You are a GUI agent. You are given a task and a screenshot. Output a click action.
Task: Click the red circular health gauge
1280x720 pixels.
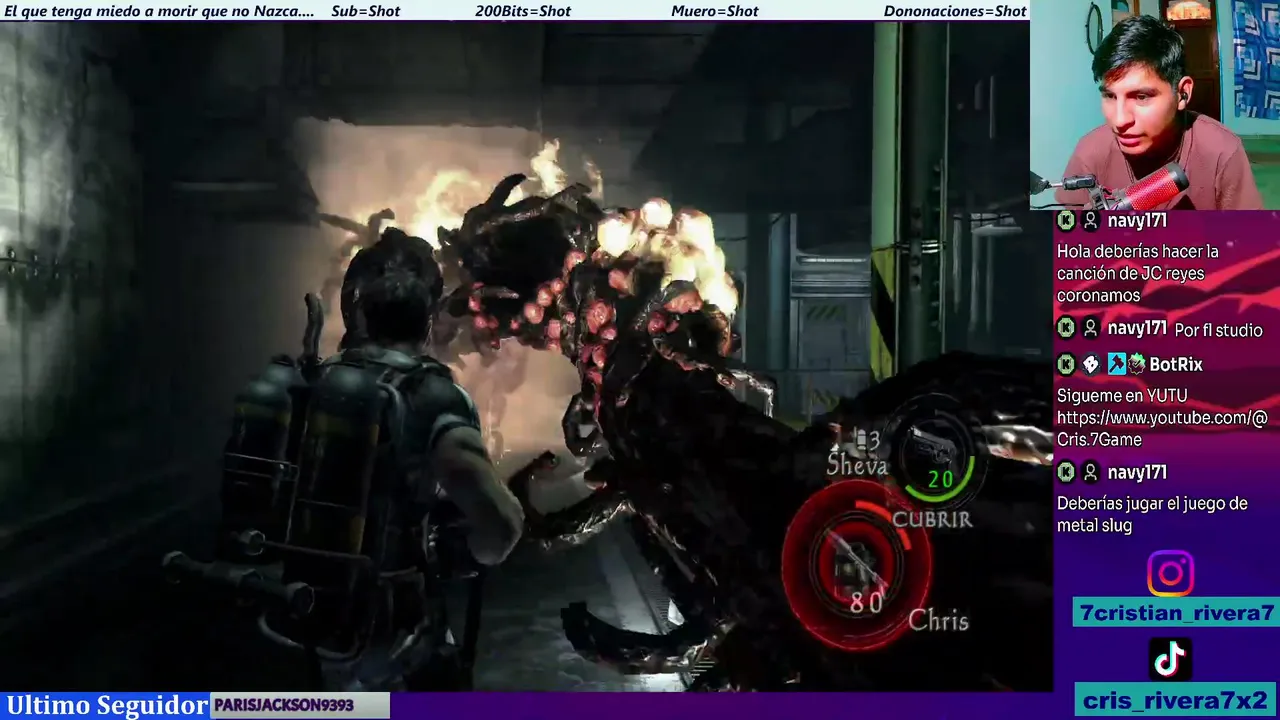pos(857,565)
